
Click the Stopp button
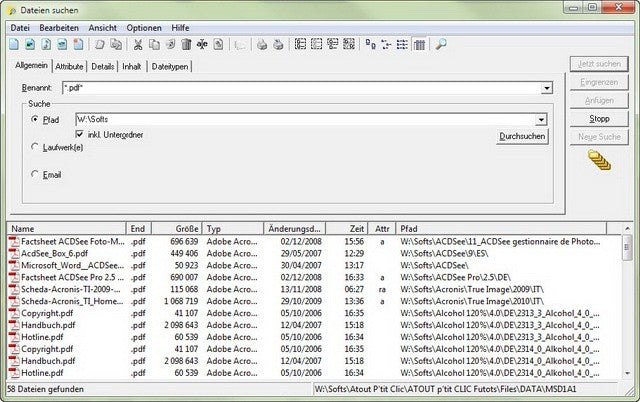[599, 119]
